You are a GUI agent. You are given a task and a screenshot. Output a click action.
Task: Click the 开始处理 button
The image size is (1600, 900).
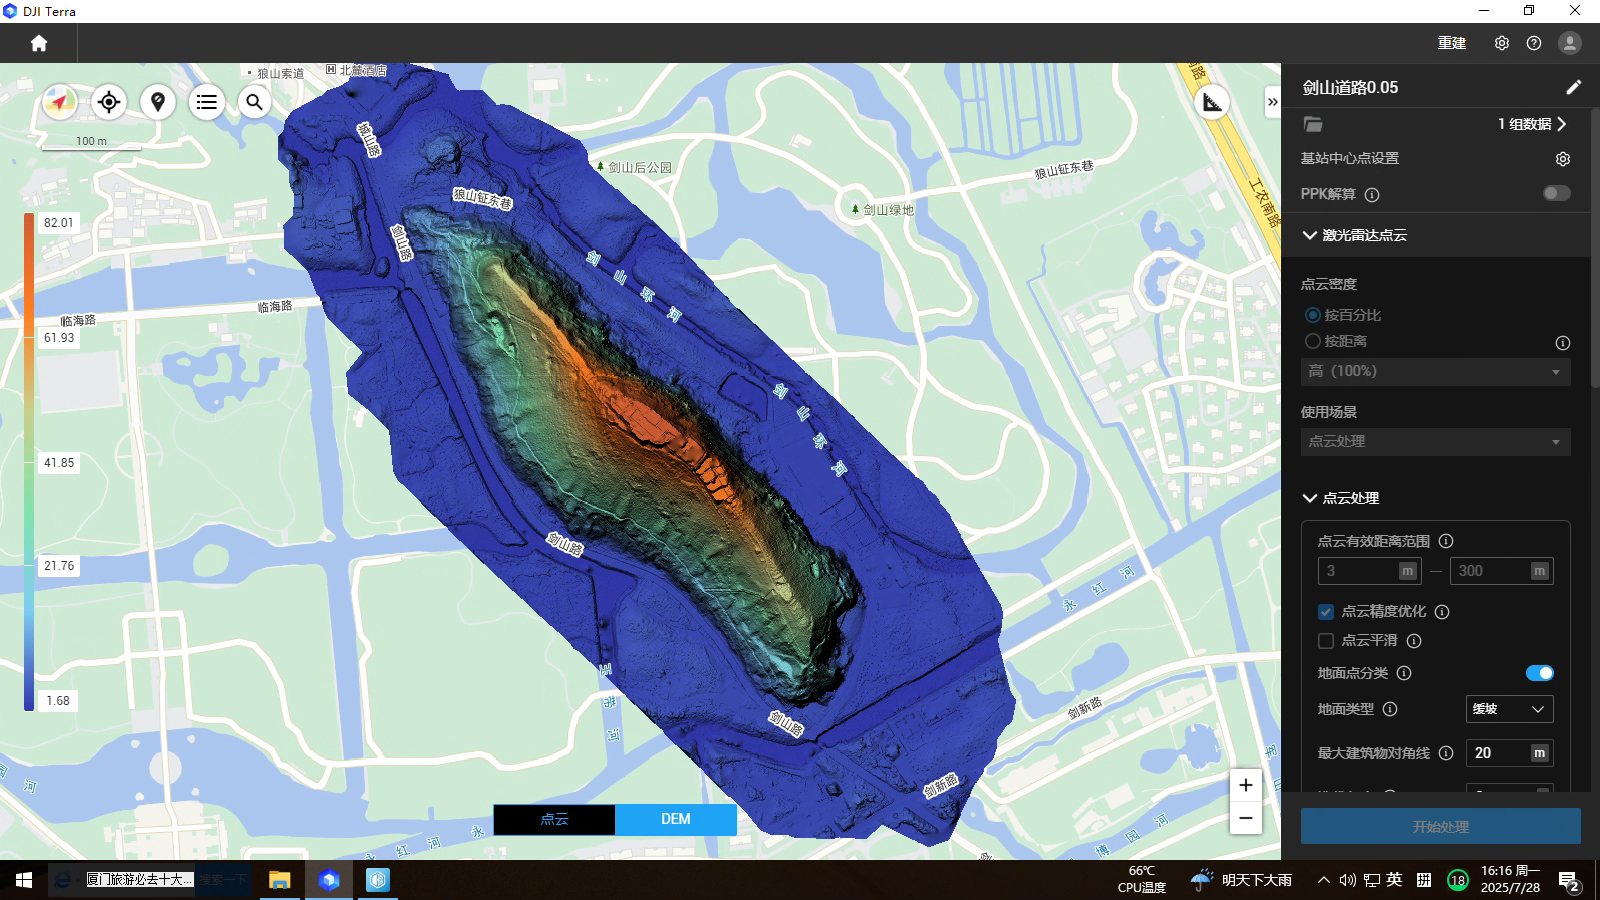pyautogui.click(x=1440, y=827)
